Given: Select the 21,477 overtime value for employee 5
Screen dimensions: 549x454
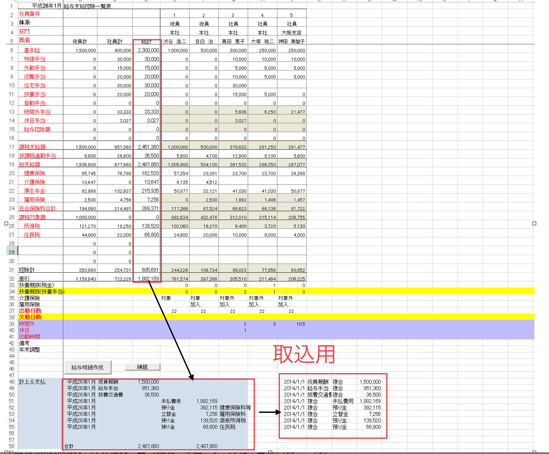Looking at the screenshot, I should (x=298, y=112).
